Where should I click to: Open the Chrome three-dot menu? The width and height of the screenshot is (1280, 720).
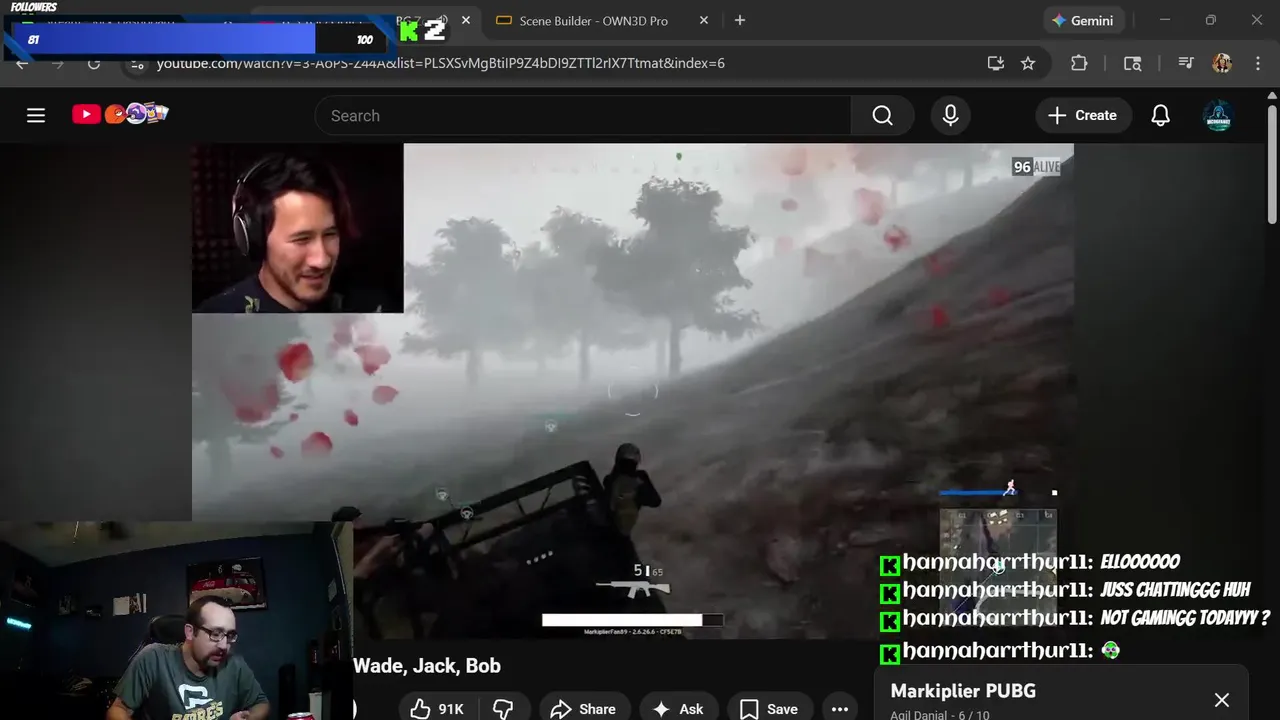pos(1258,63)
